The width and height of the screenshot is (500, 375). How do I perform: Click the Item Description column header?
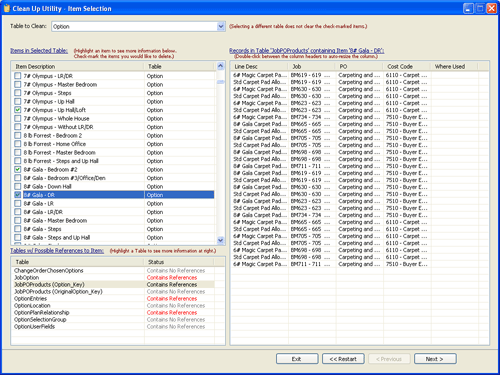point(78,67)
